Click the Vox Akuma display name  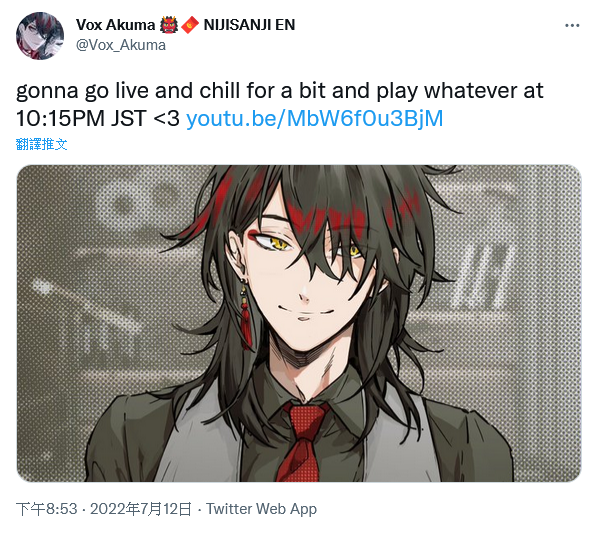pos(115,25)
